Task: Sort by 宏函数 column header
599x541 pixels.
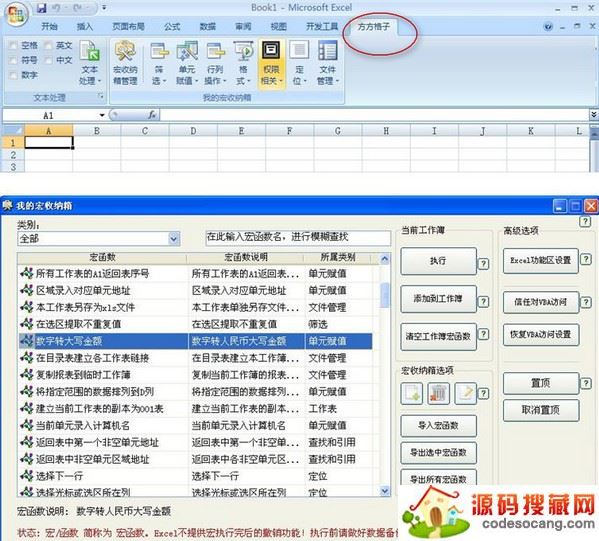Action: [x=102, y=258]
